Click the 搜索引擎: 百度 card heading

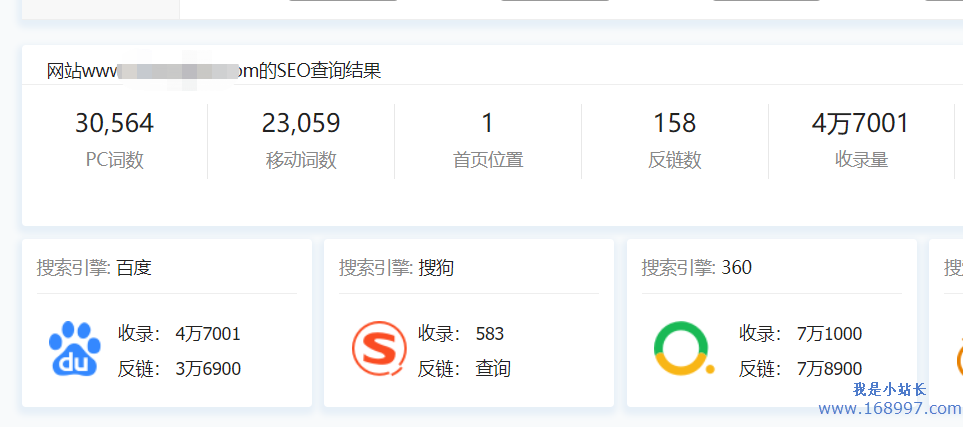(x=94, y=268)
